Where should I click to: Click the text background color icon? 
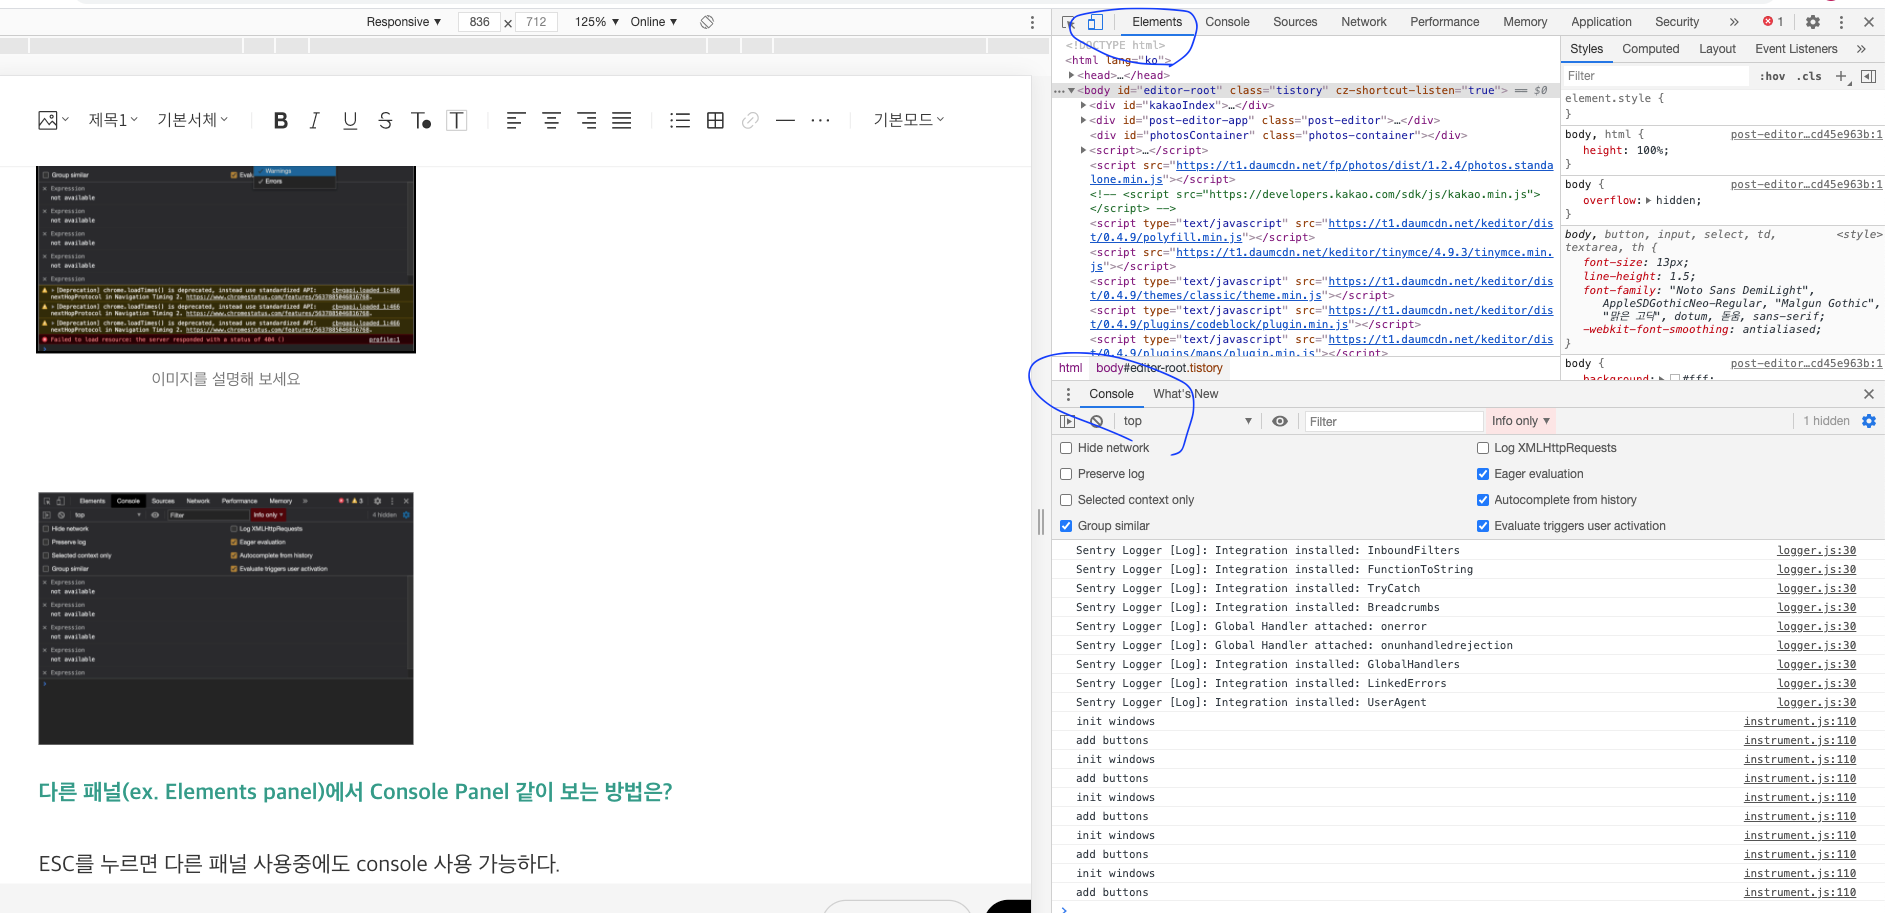pyautogui.click(x=457, y=120)
